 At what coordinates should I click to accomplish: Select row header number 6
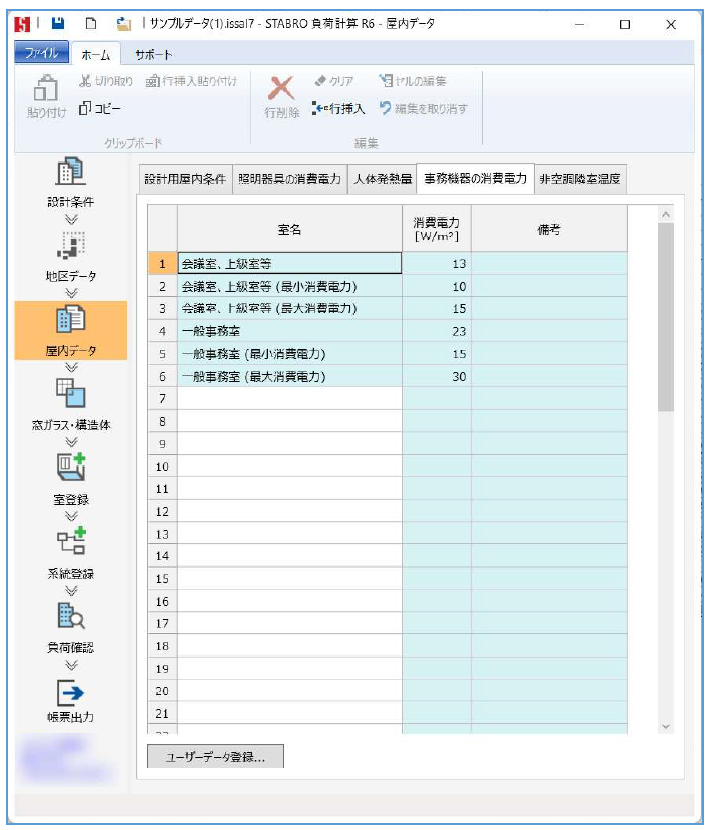(x=162, y=377)
